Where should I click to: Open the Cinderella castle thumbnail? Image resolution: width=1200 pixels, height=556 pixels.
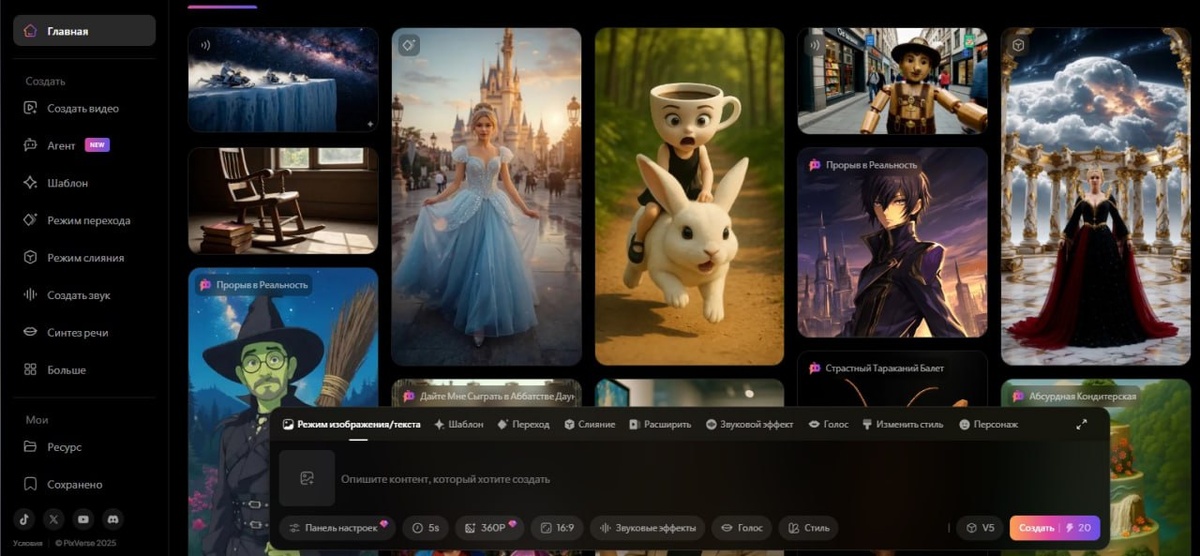(x=486, y=196)
